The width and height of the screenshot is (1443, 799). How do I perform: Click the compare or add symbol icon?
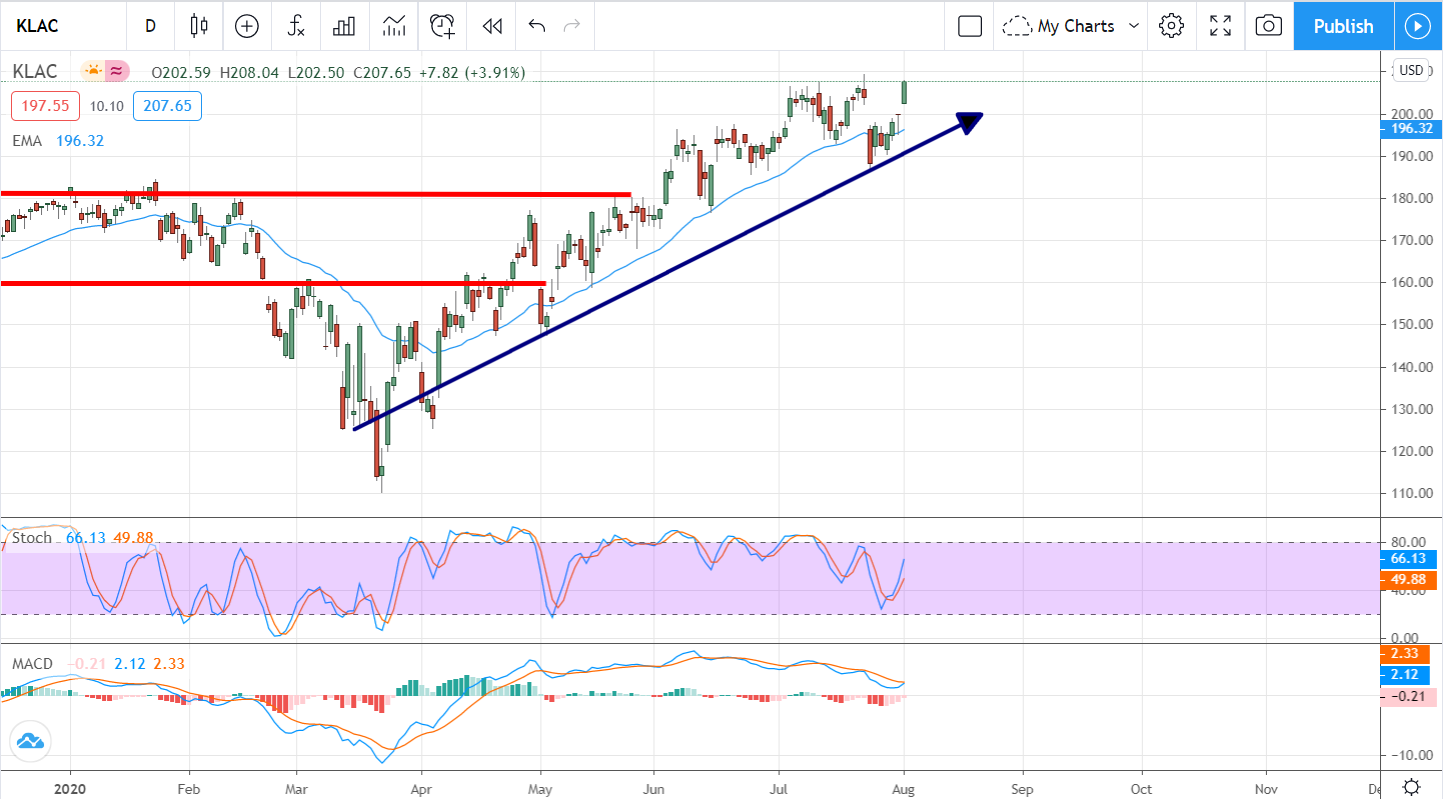click(x=246, y=26)
